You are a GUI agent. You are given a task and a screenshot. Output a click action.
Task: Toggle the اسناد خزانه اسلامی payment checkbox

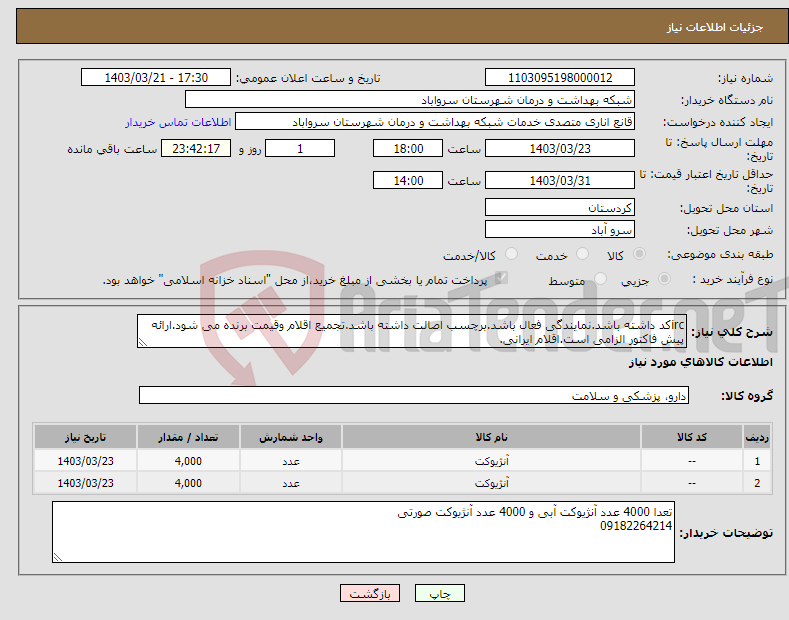tap(501, 277)
